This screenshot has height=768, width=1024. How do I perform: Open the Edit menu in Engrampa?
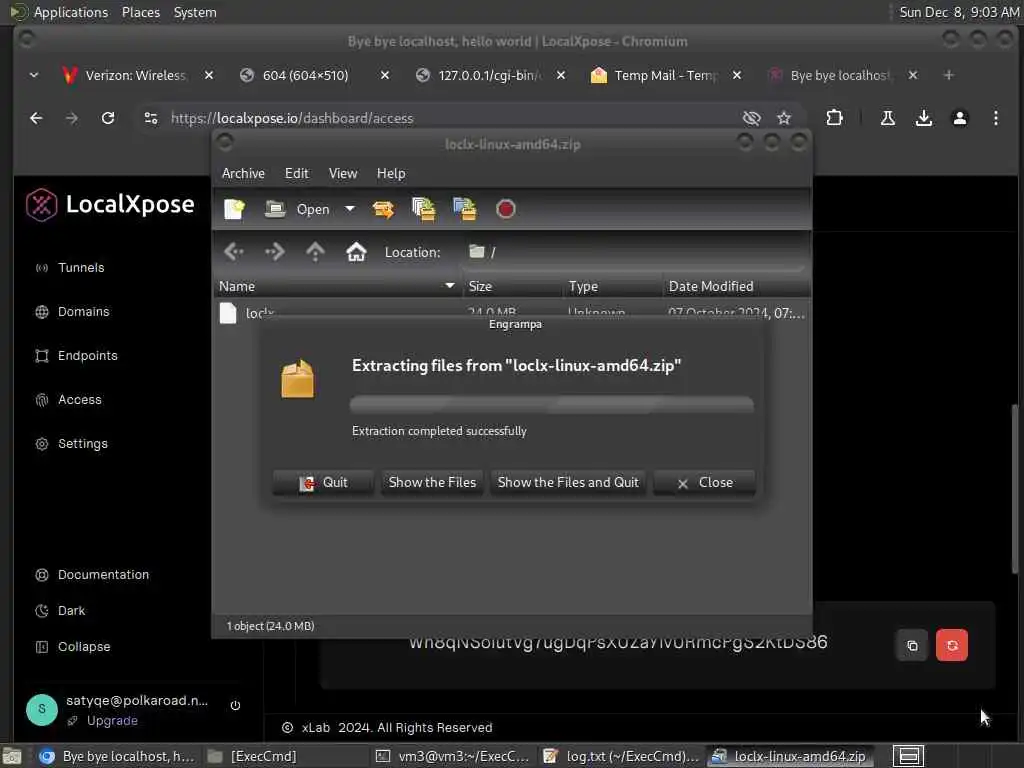(296, 173)
